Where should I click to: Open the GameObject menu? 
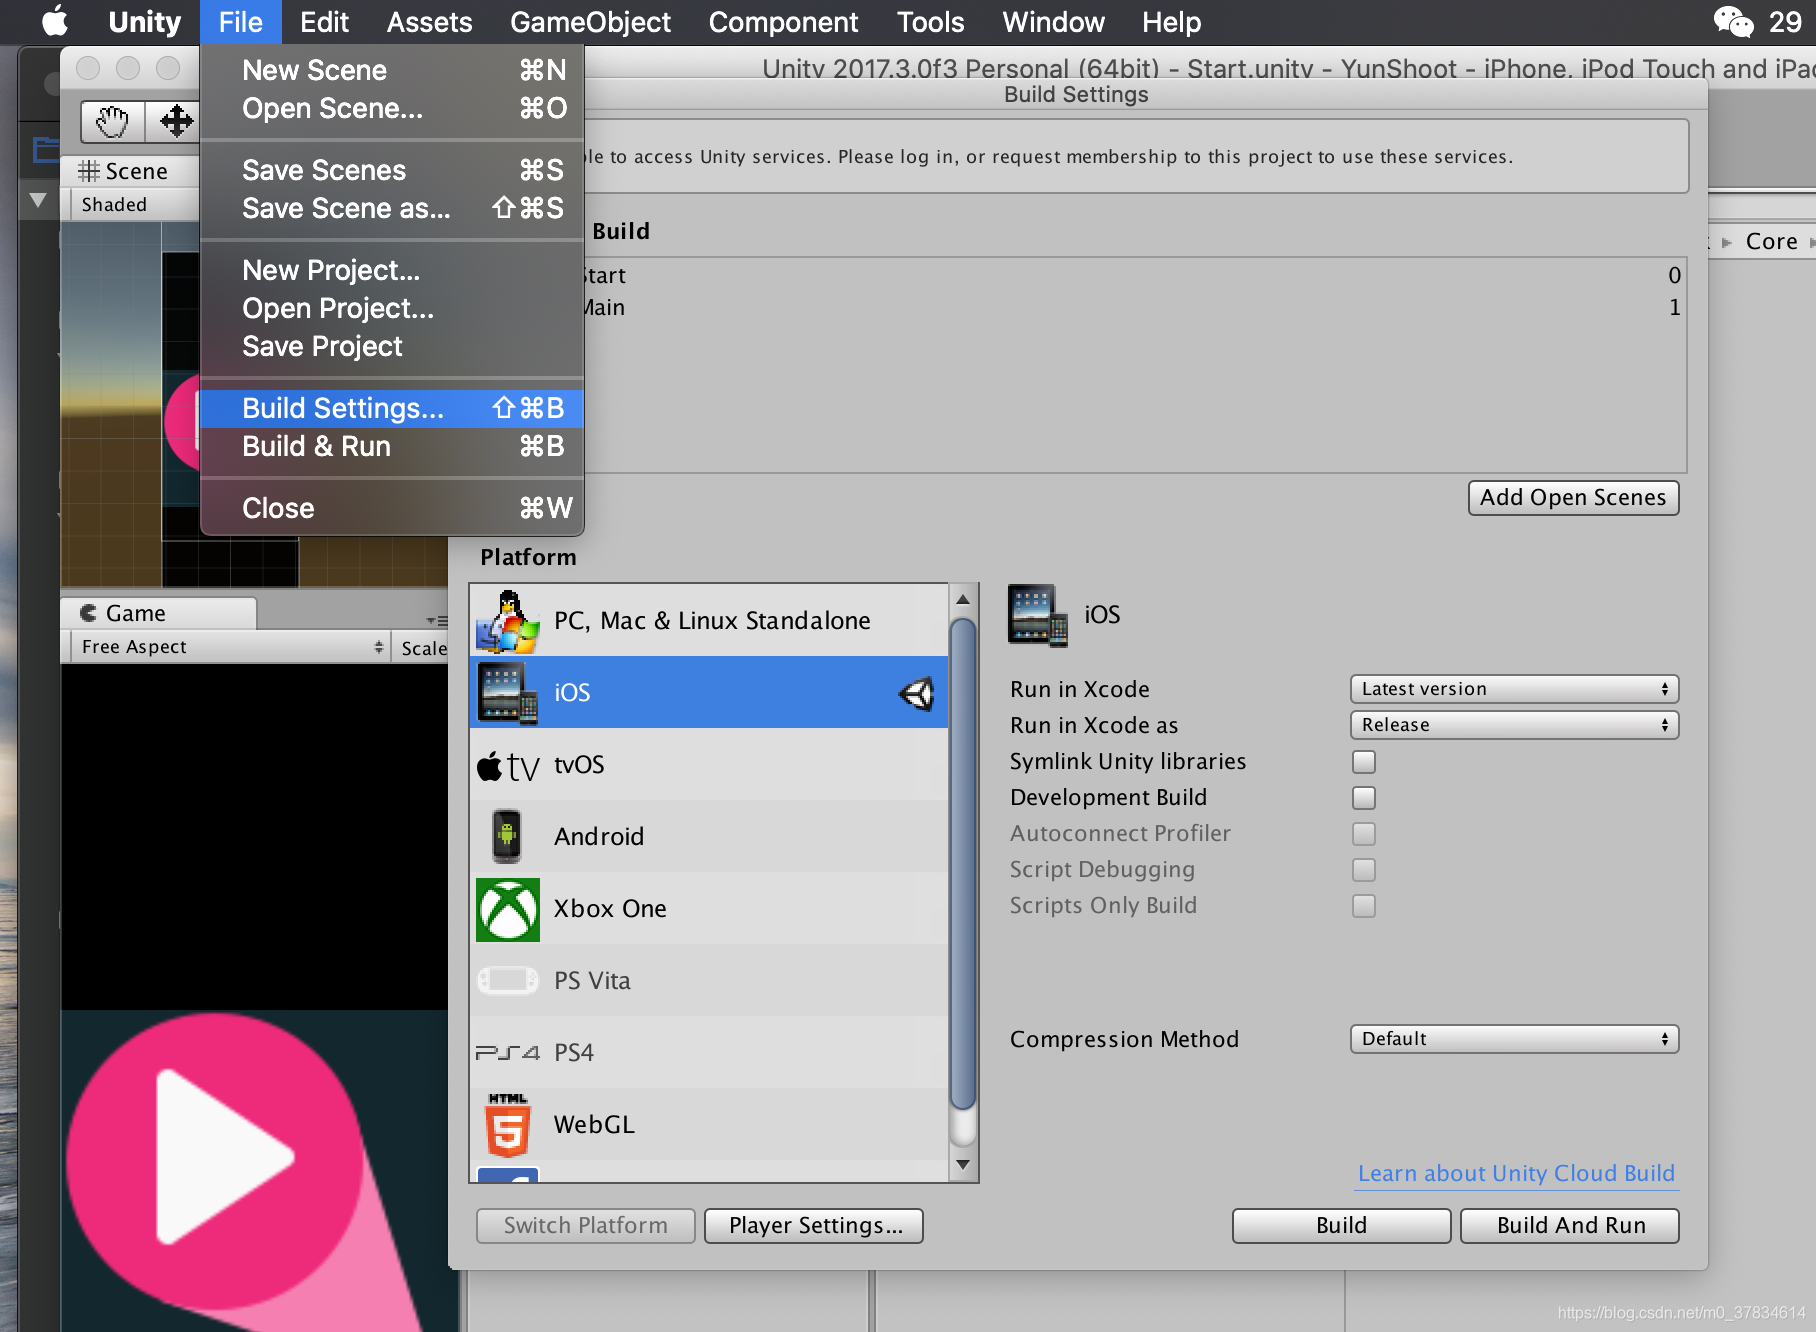590,22
